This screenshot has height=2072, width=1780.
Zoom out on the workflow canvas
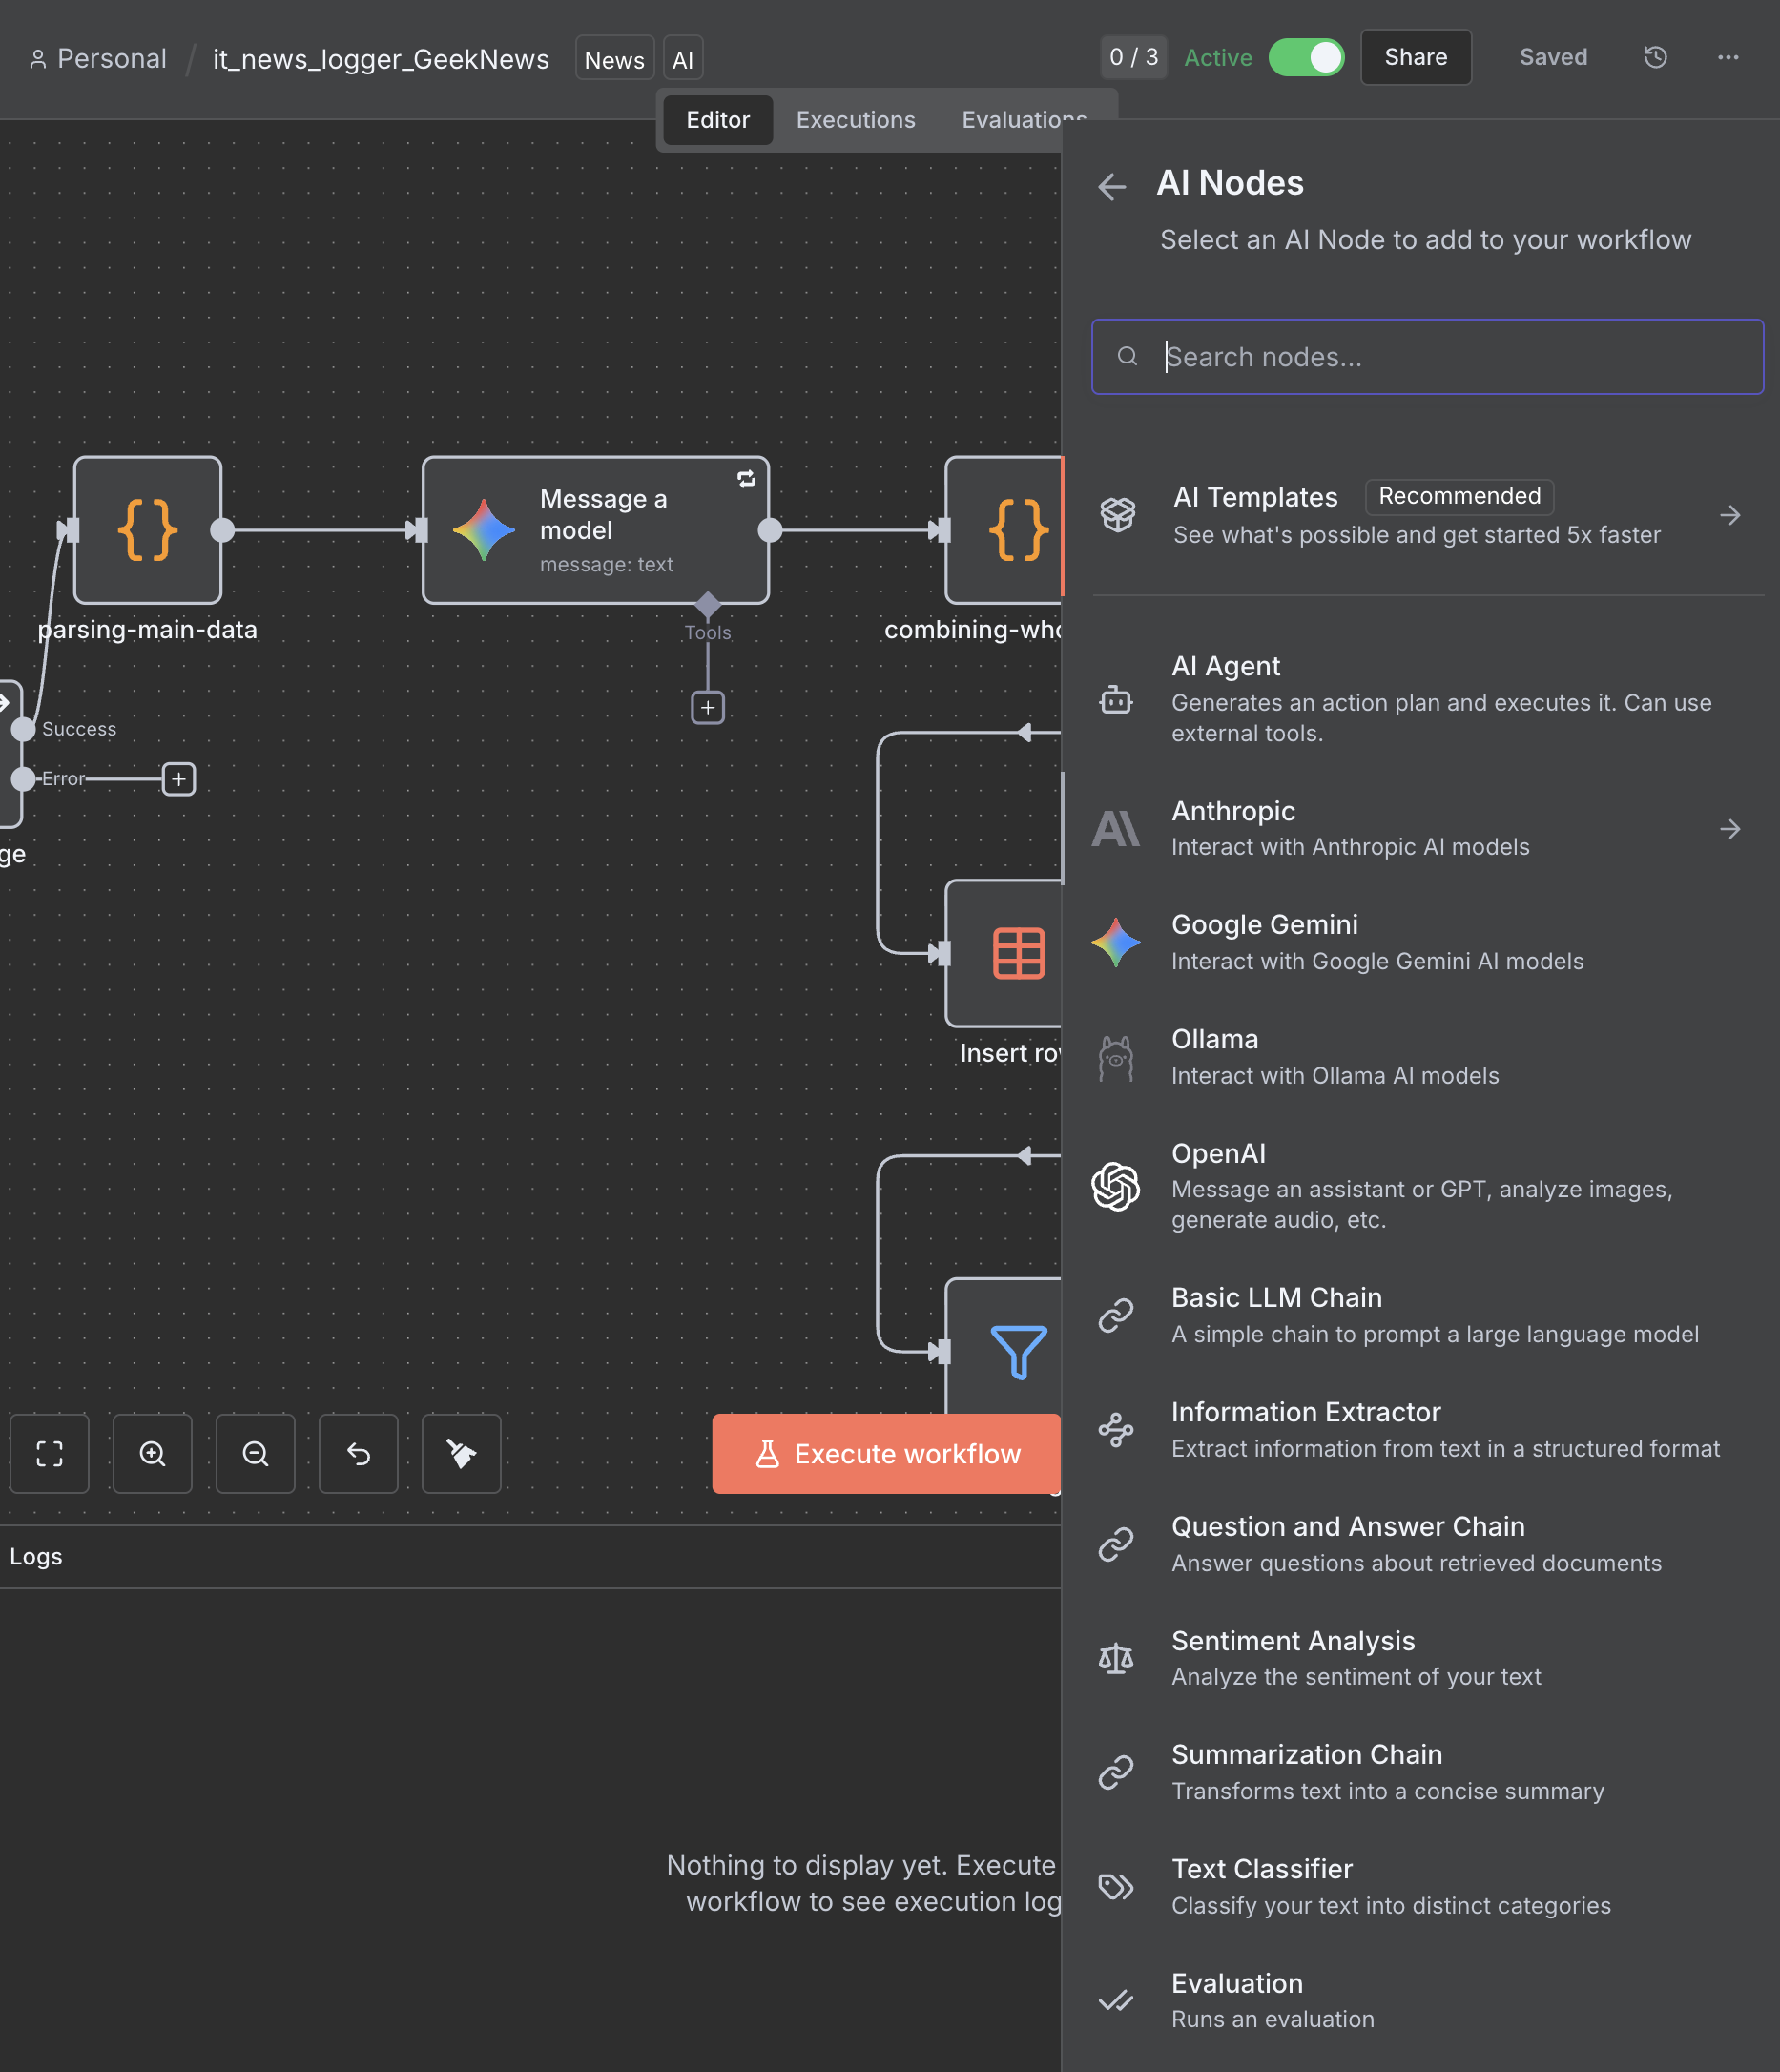(255, 1453)
